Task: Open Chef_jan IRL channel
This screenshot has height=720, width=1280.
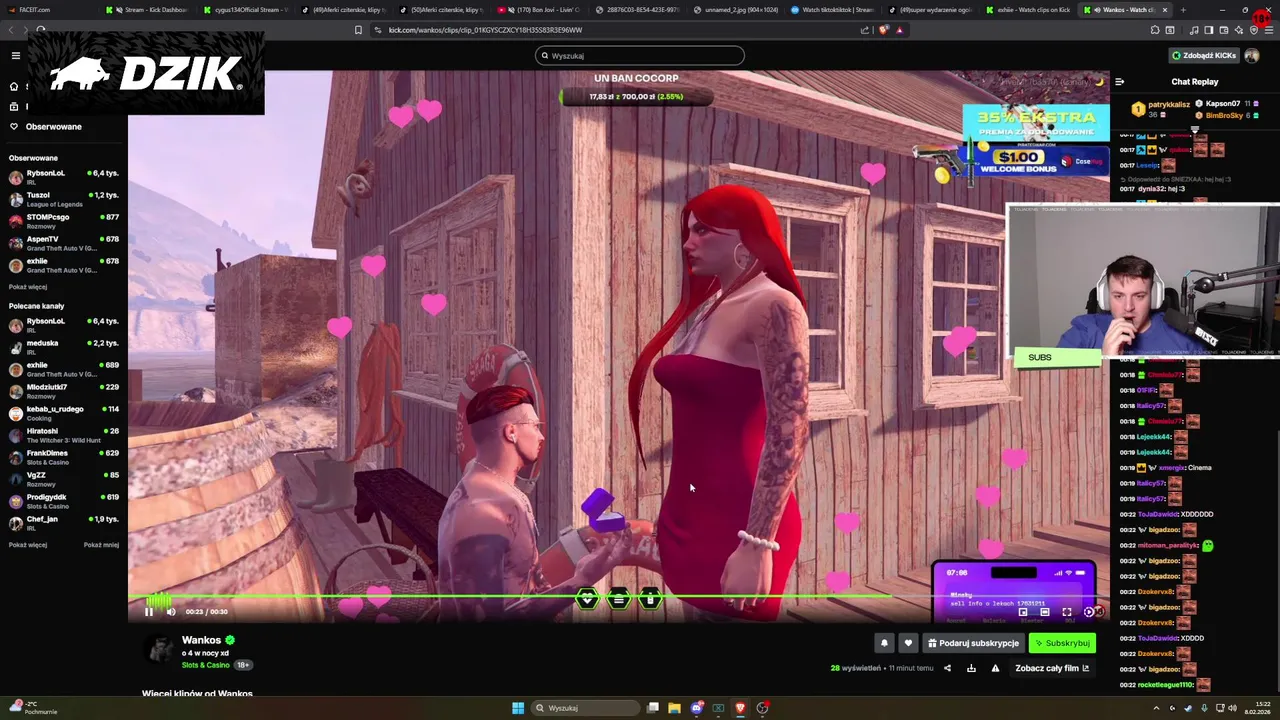Action: [64, 523]
